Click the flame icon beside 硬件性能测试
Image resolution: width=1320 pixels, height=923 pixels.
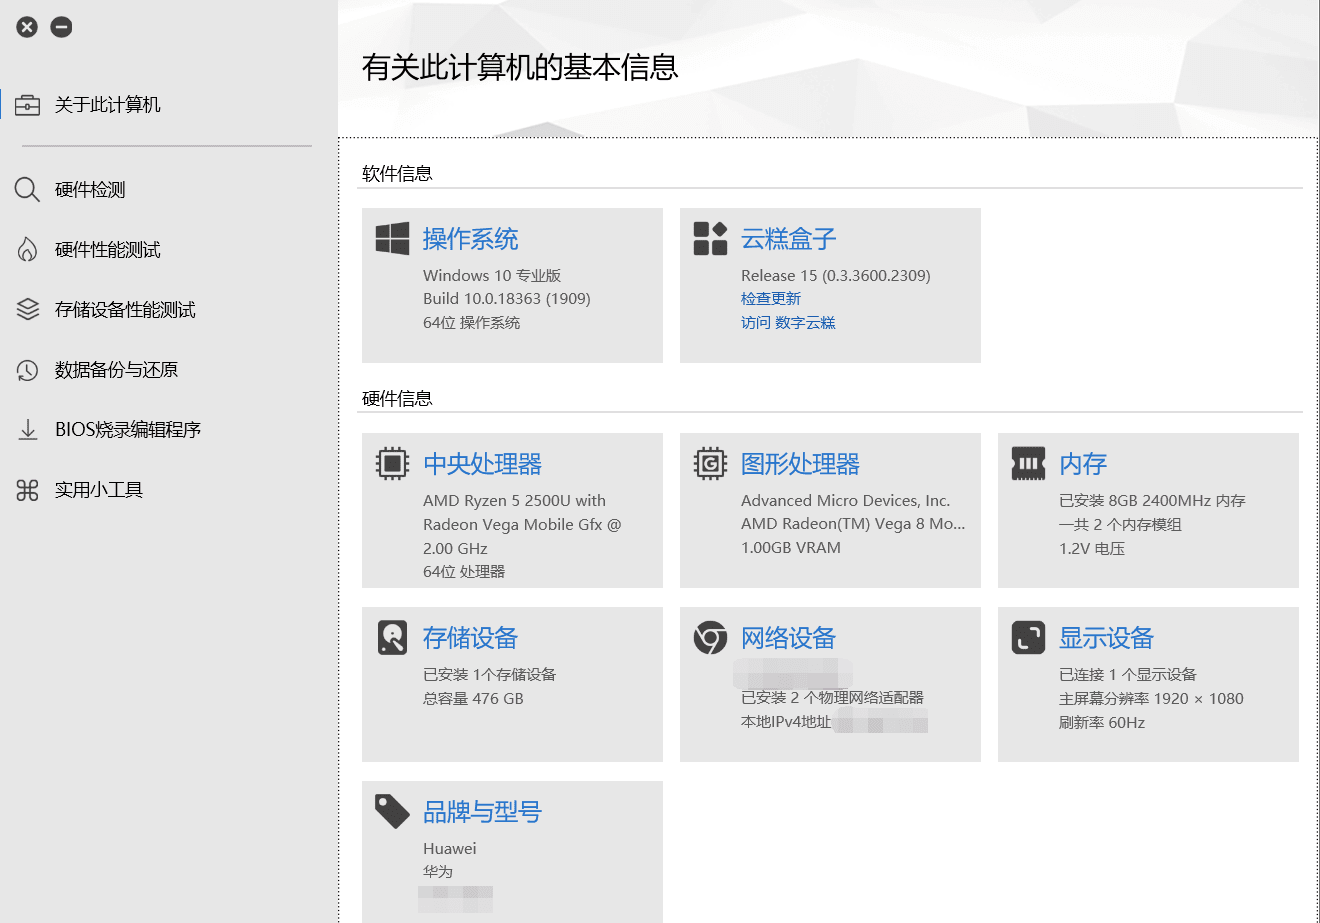pyautogui.click(x=27, y=249)
